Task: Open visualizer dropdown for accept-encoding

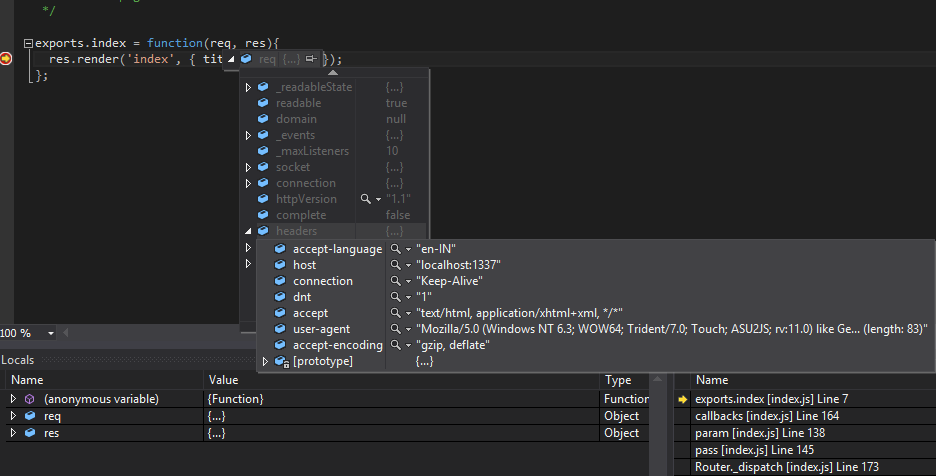Action: 409,346
